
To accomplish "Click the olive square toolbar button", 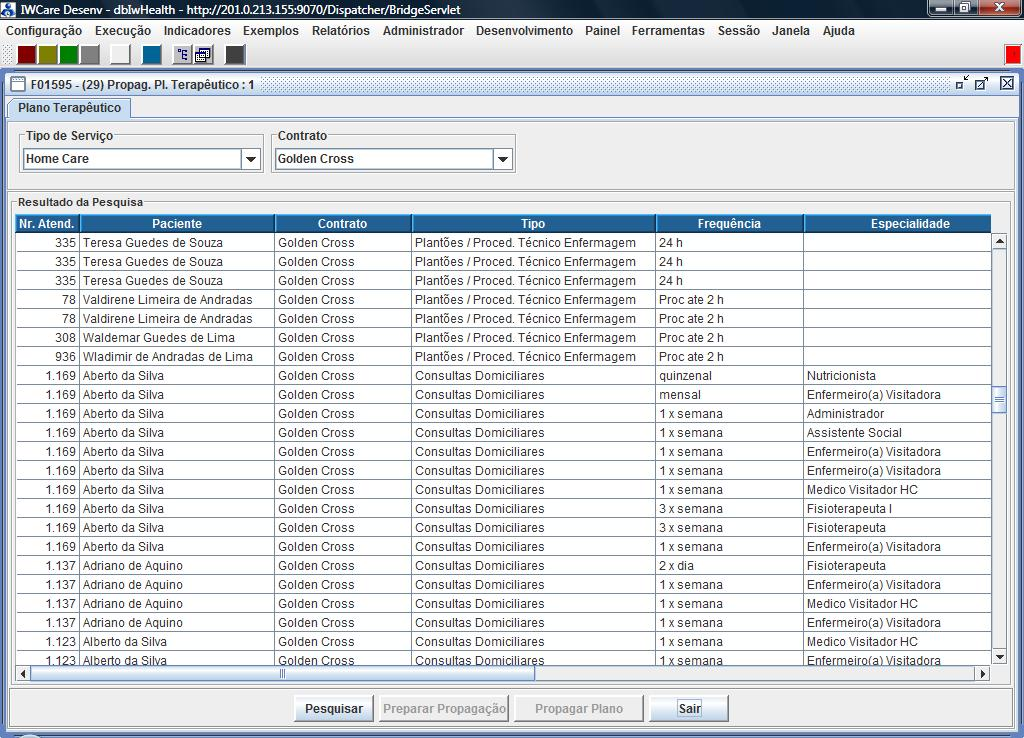I will pyautogui.click(x=48, y=55).
